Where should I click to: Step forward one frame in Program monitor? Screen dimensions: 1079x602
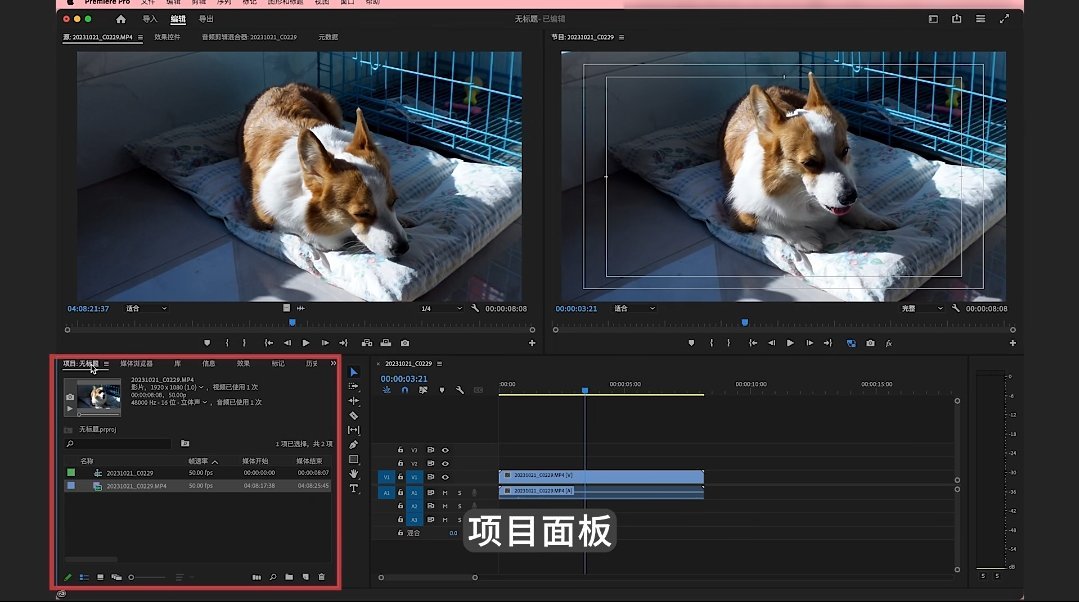point(809,343)
